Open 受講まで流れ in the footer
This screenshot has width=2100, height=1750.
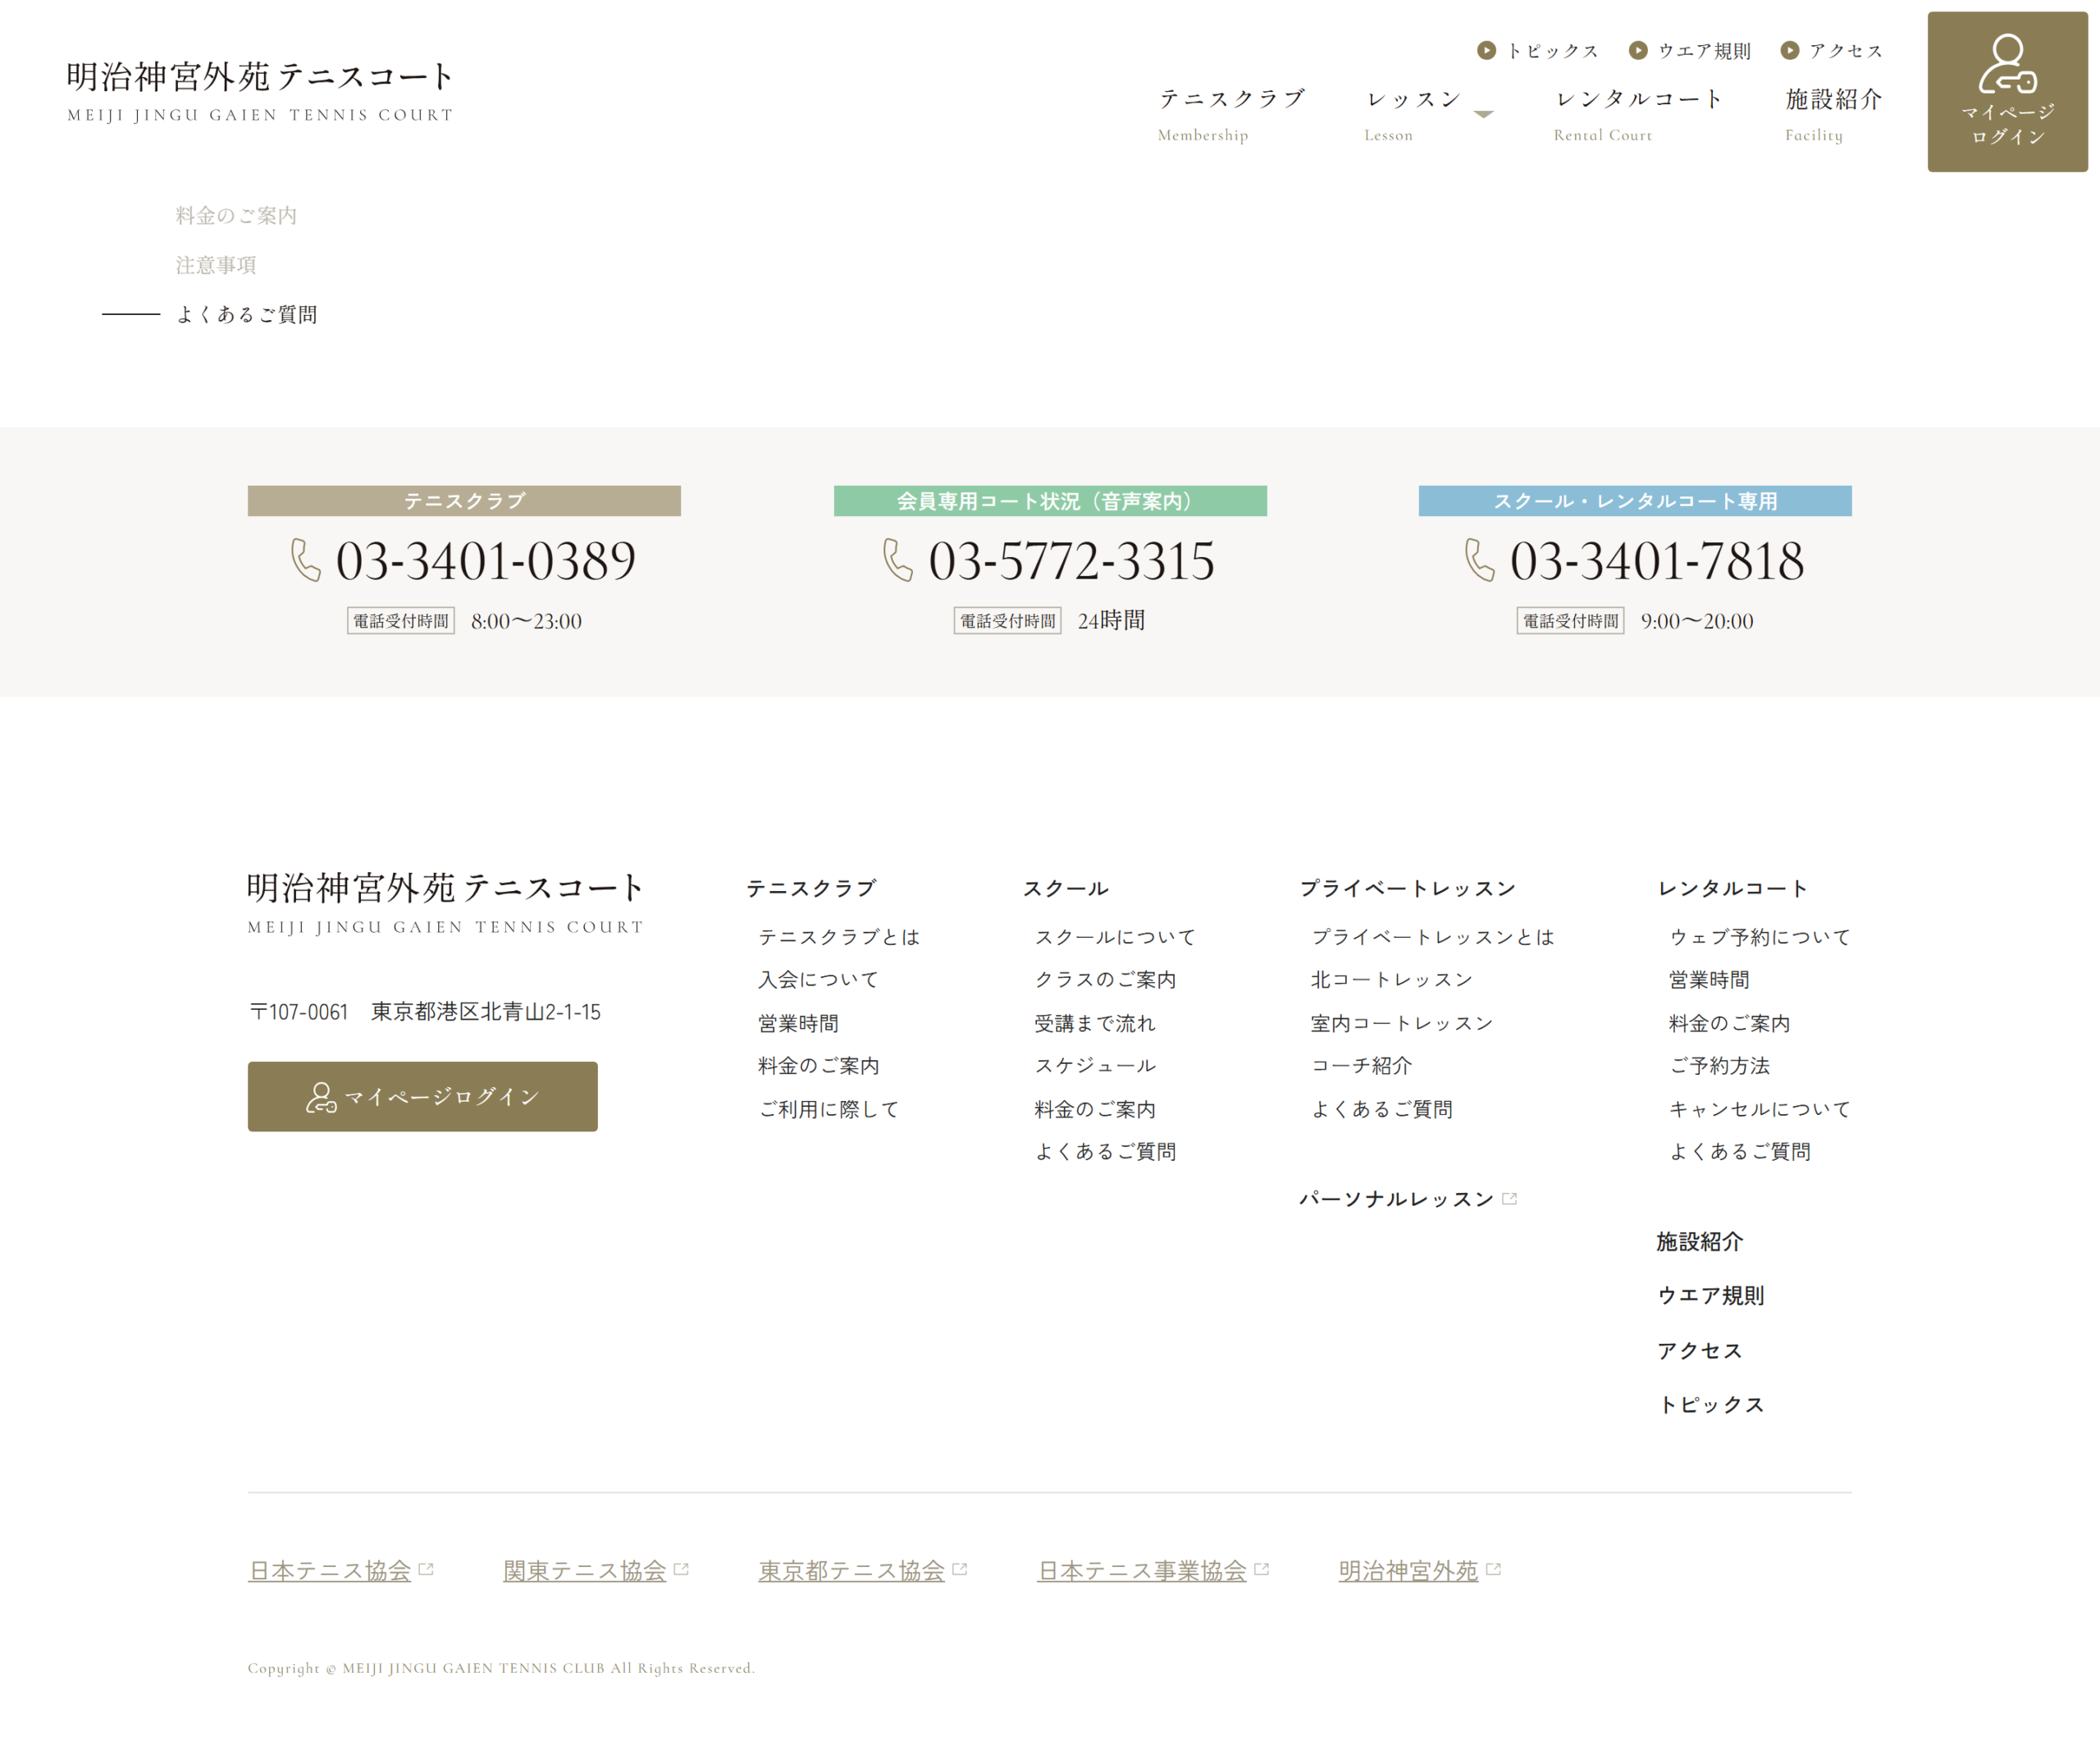(x=1095, y=1023)
